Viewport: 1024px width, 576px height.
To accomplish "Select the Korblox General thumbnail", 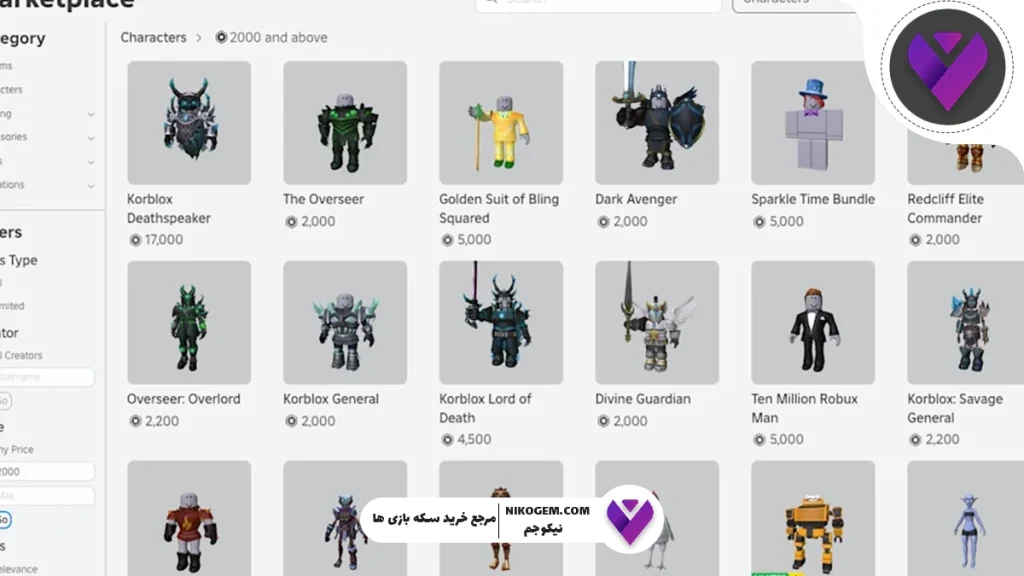I will tap(345, 323).
